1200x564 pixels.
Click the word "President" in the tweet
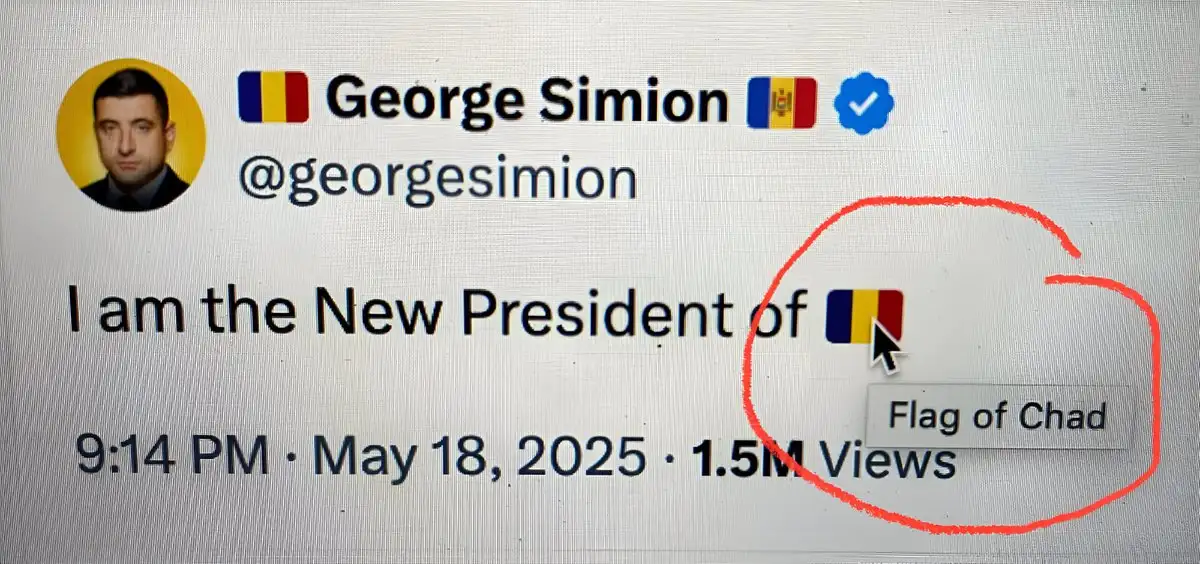(596, 312)
